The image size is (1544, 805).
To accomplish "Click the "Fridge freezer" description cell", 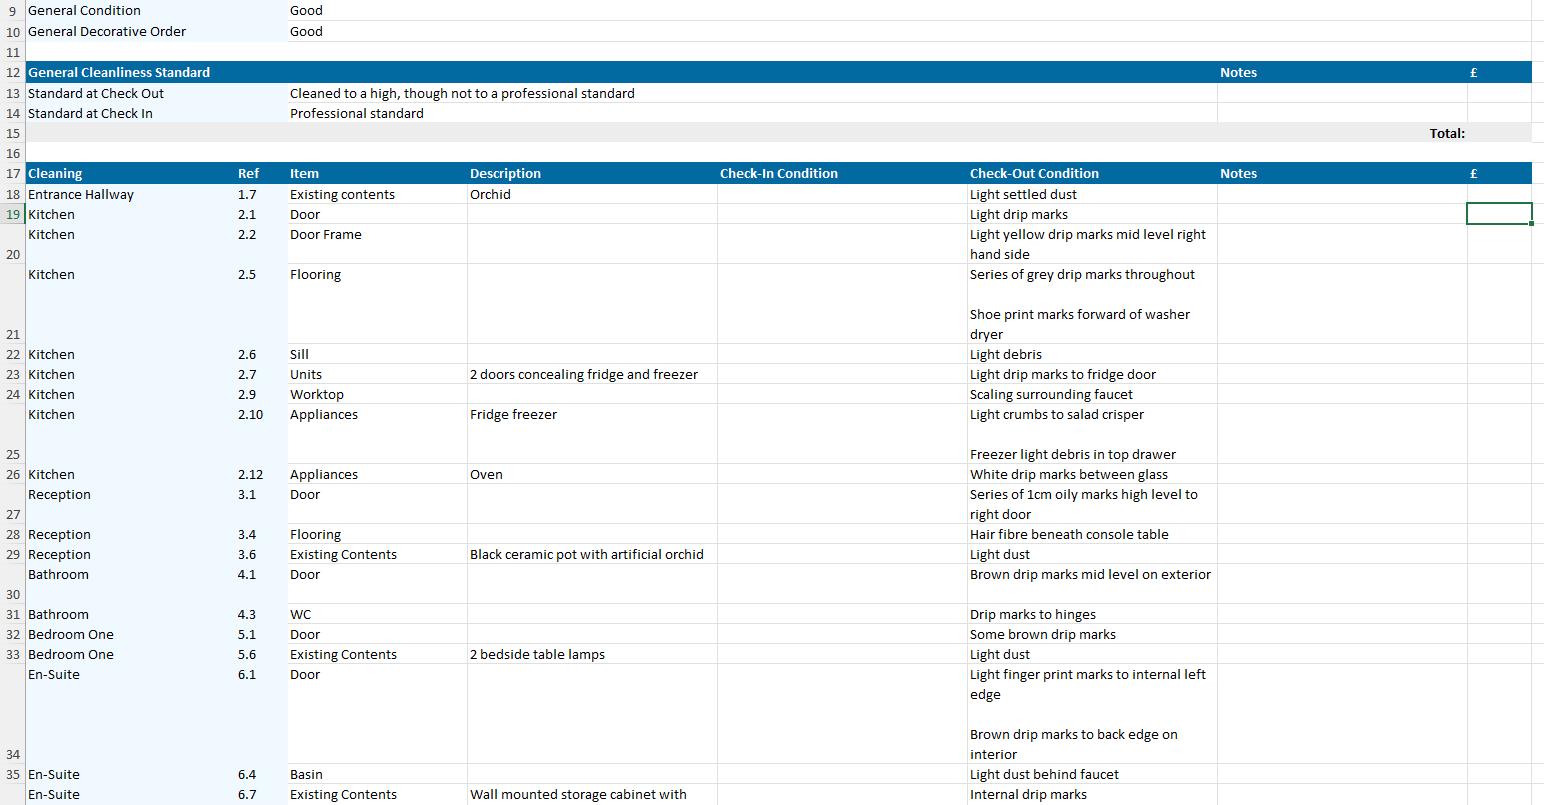I will (x=513, y=414).
